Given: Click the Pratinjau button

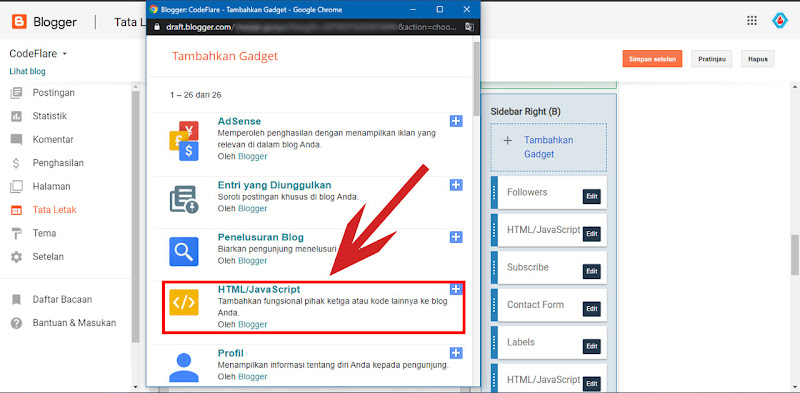Looking at the screenshot, I should coord(712,59).
